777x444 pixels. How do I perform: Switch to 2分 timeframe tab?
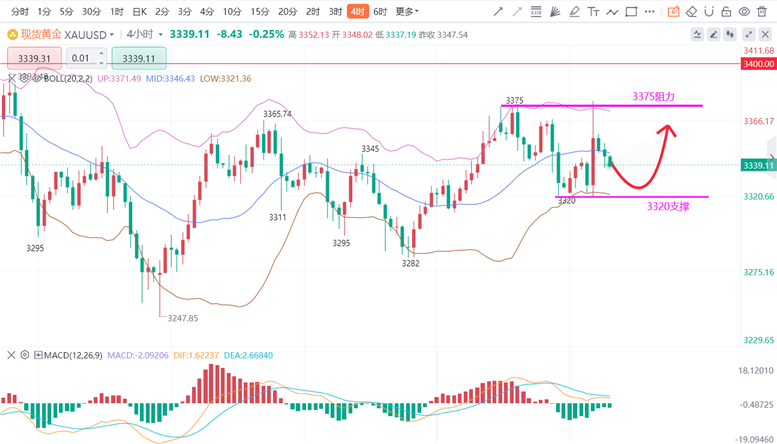(162, 11)
